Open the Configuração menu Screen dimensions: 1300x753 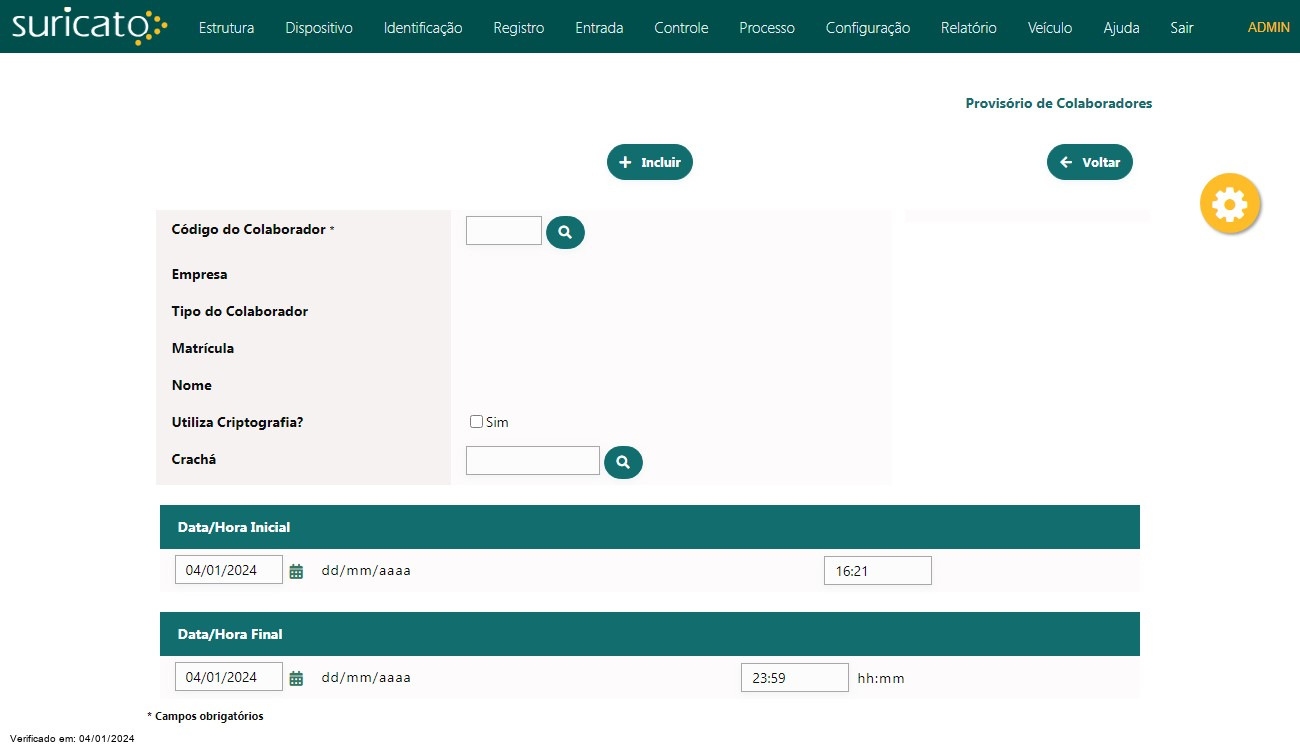pos(868,28)
